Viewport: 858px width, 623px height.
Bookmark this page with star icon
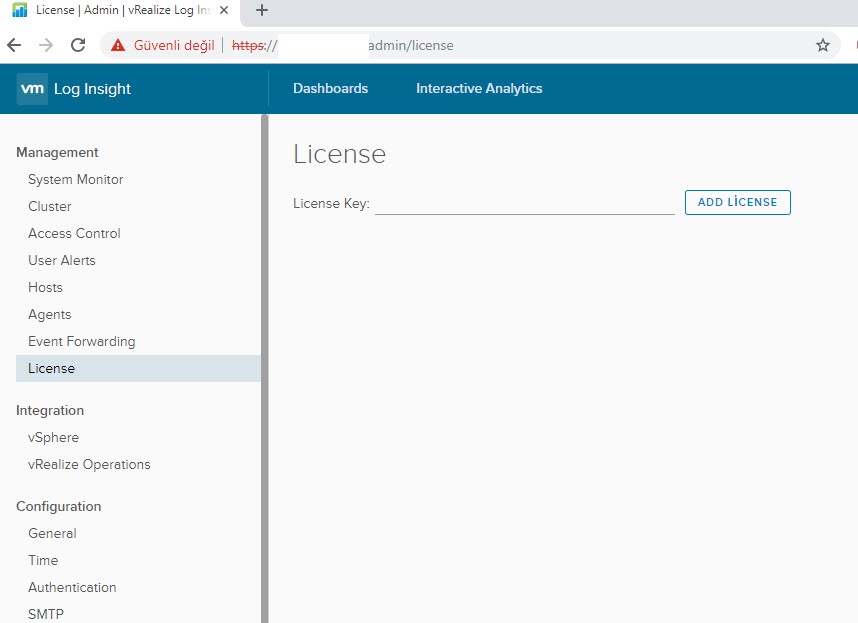coord(822,45)
